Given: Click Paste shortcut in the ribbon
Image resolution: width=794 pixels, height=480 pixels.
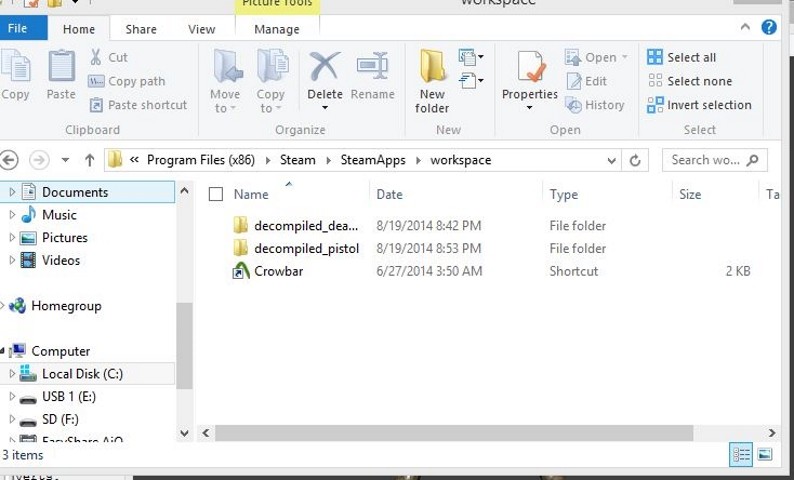Looking at the screenshot, I should [x=138, y=105].
